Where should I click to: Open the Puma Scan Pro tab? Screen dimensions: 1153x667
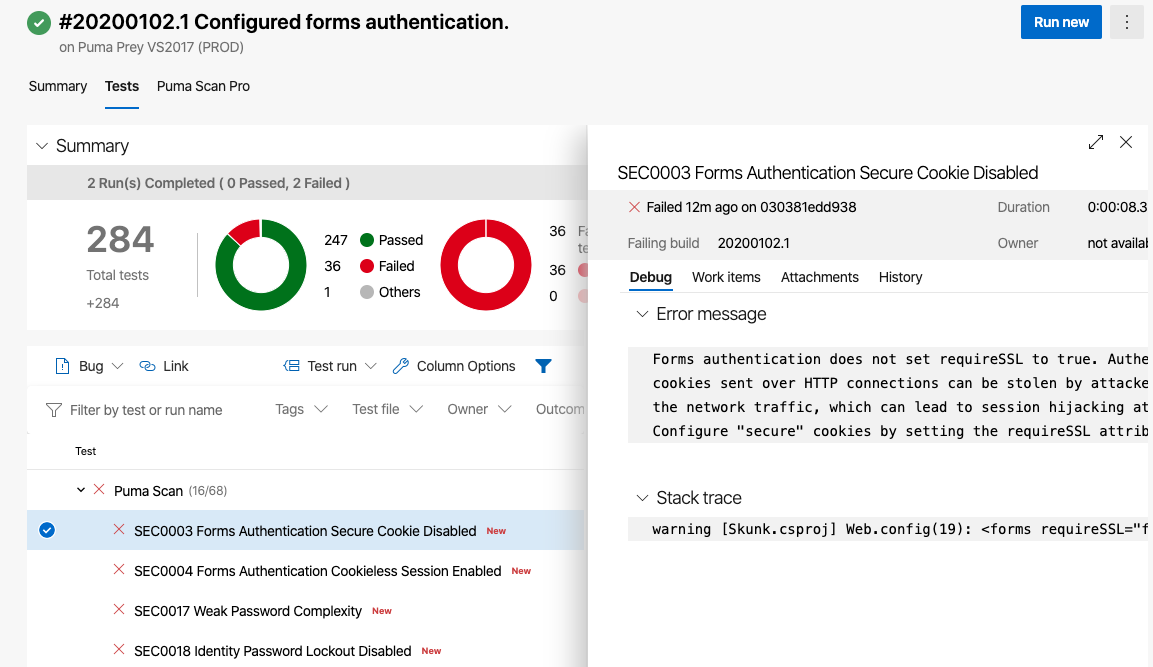pyautogui.click(x=203, y=86)
